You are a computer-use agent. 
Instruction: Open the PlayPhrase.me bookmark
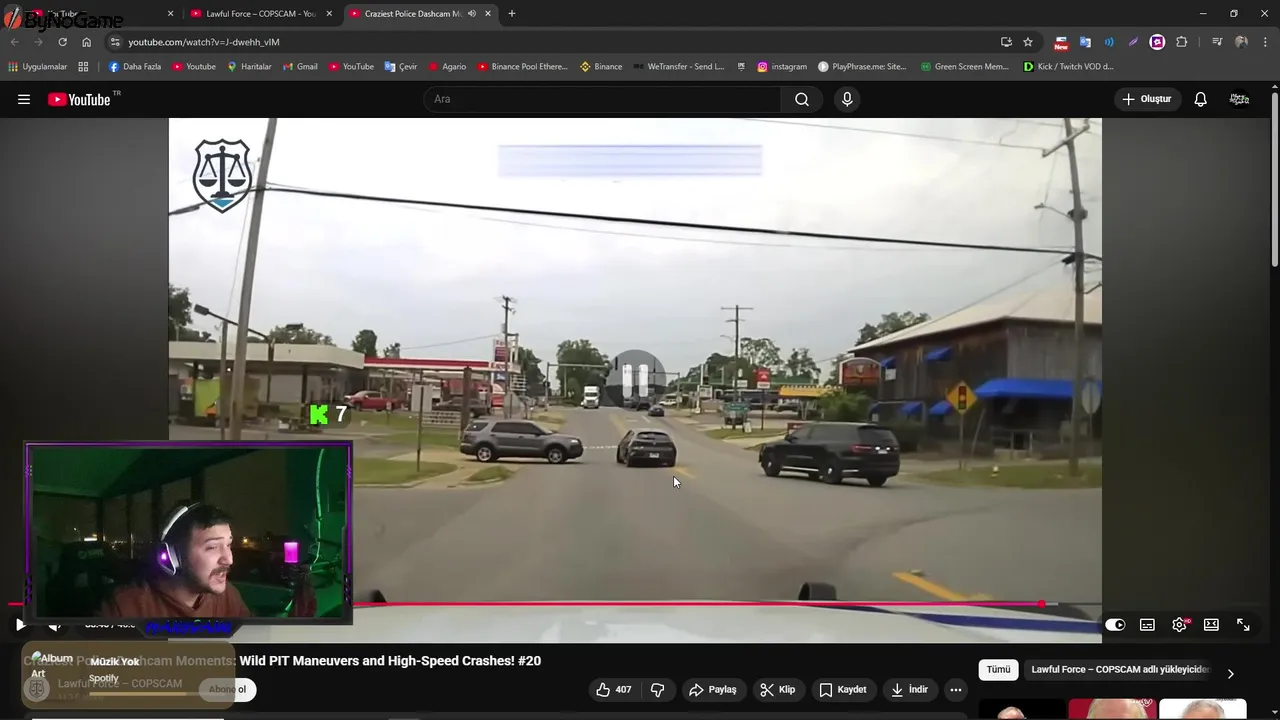click(862, 67)
